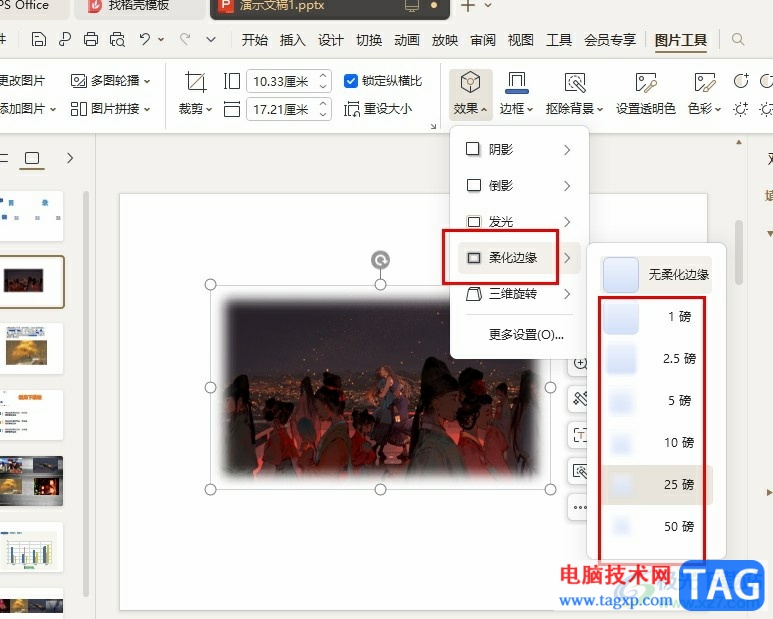
Task: Click the Redo arrow icon
Action: pyautogui.click(x=185, y=38)
